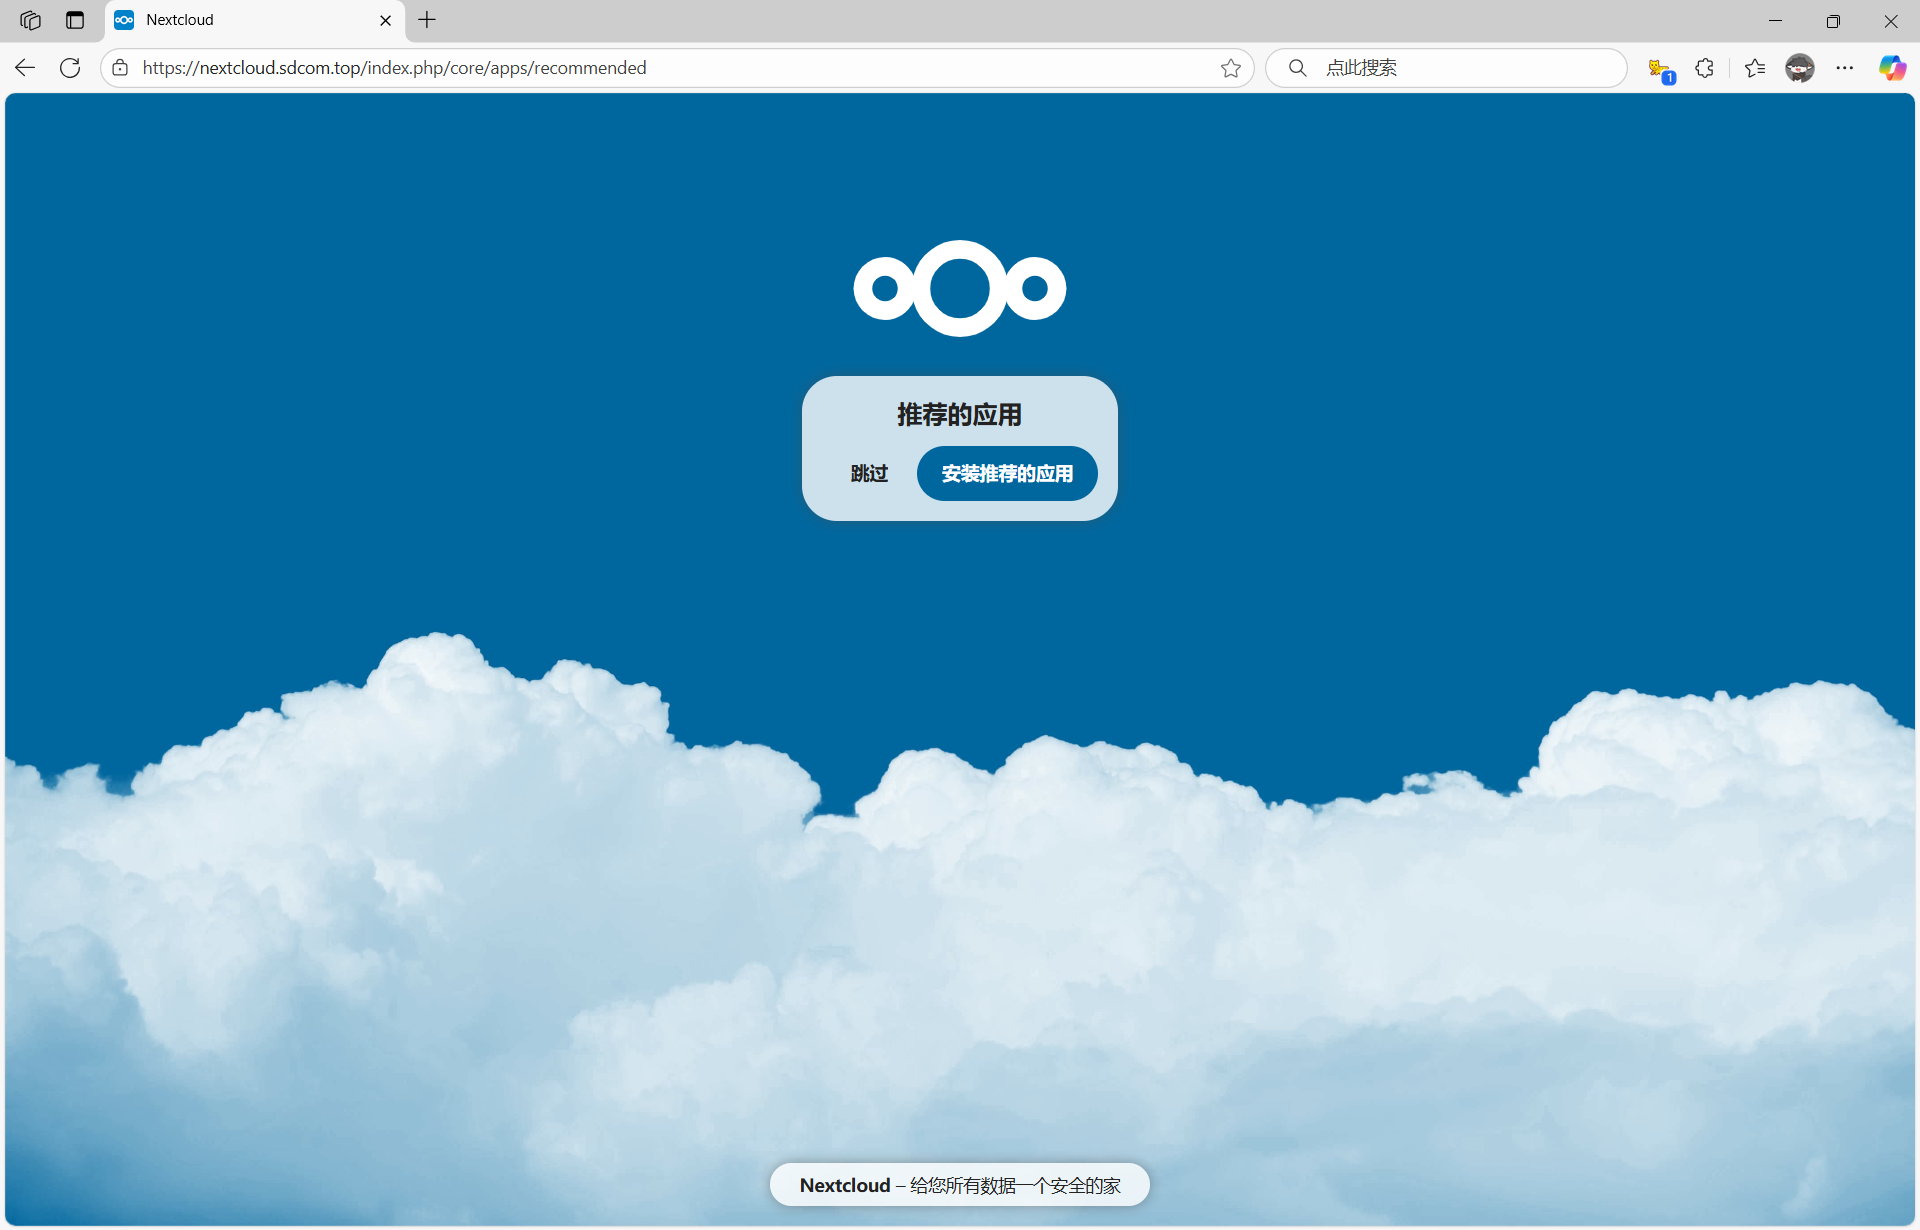This screenshot has height=1230, width=1920.
Task: Go back using browser back arrow
Action: [x=25, y=68]
